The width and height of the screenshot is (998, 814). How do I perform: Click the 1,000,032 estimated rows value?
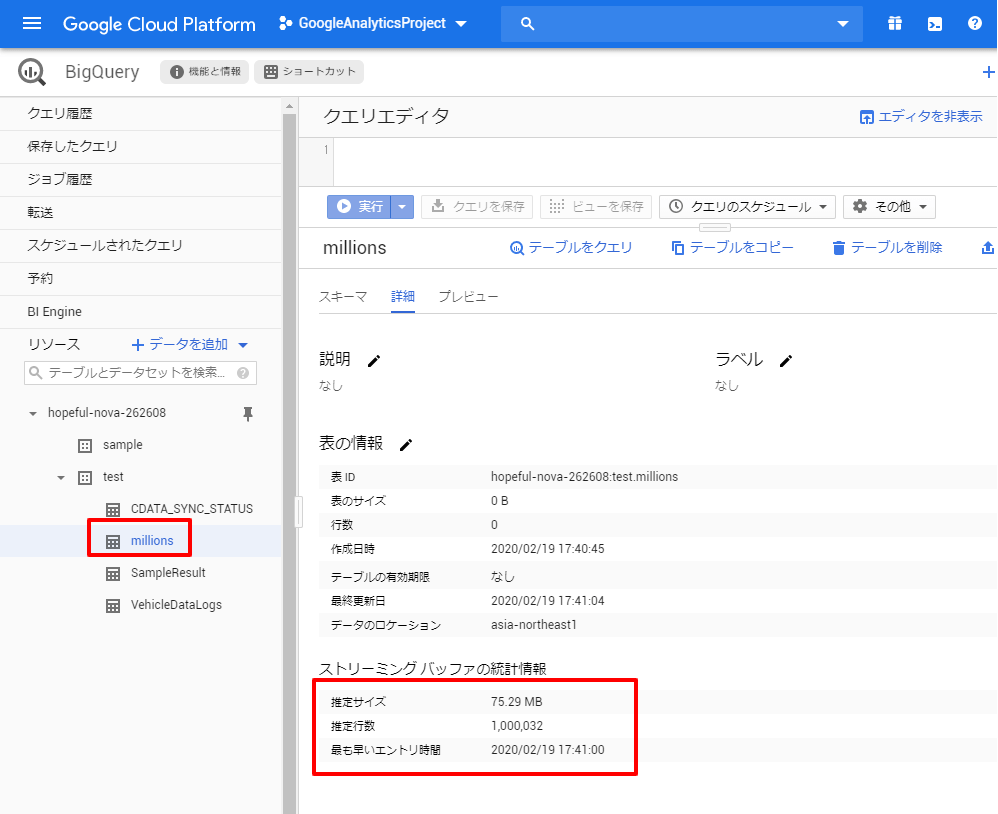(x=517, y=726)
